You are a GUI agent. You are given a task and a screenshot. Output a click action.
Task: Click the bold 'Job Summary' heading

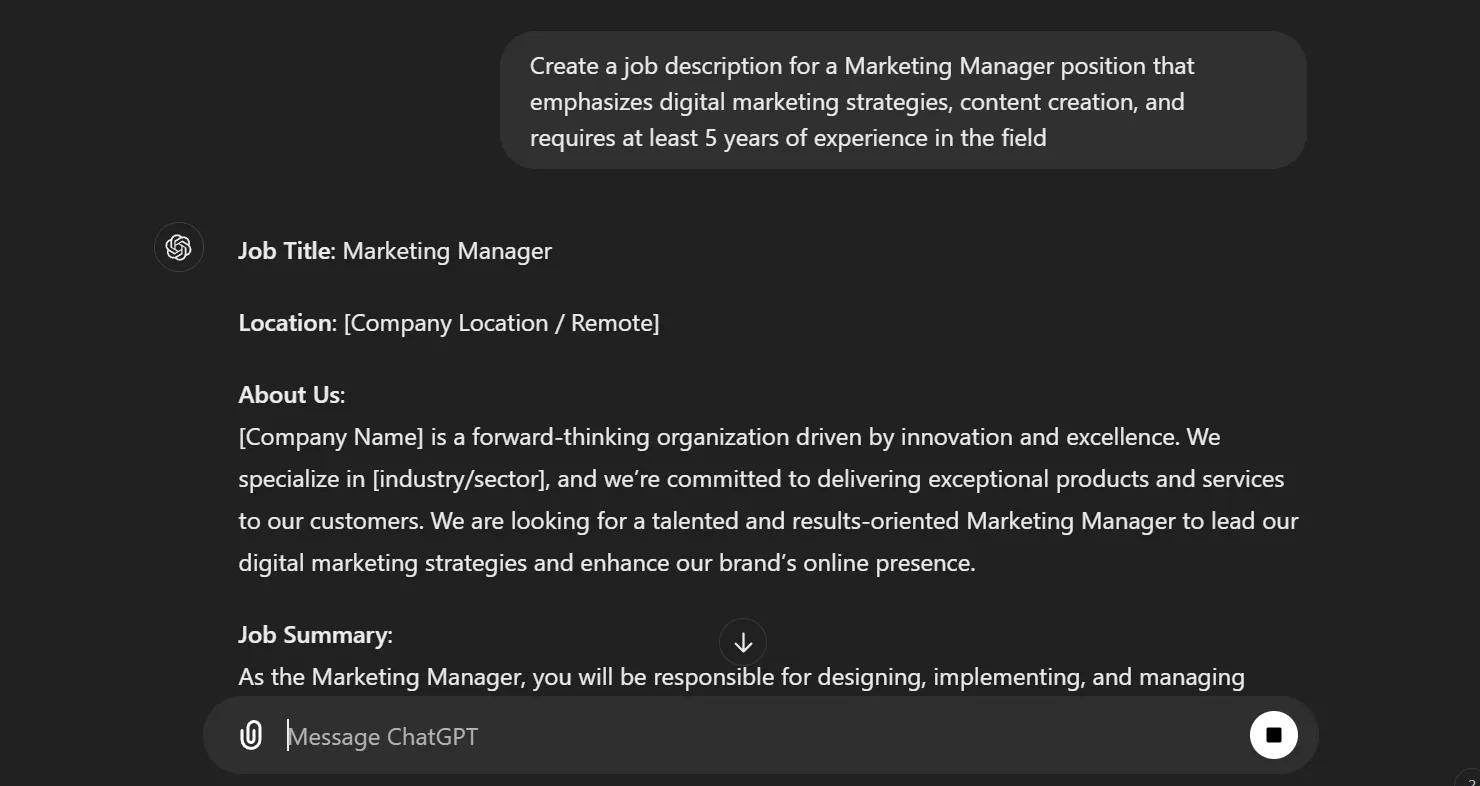pos(313,635)
